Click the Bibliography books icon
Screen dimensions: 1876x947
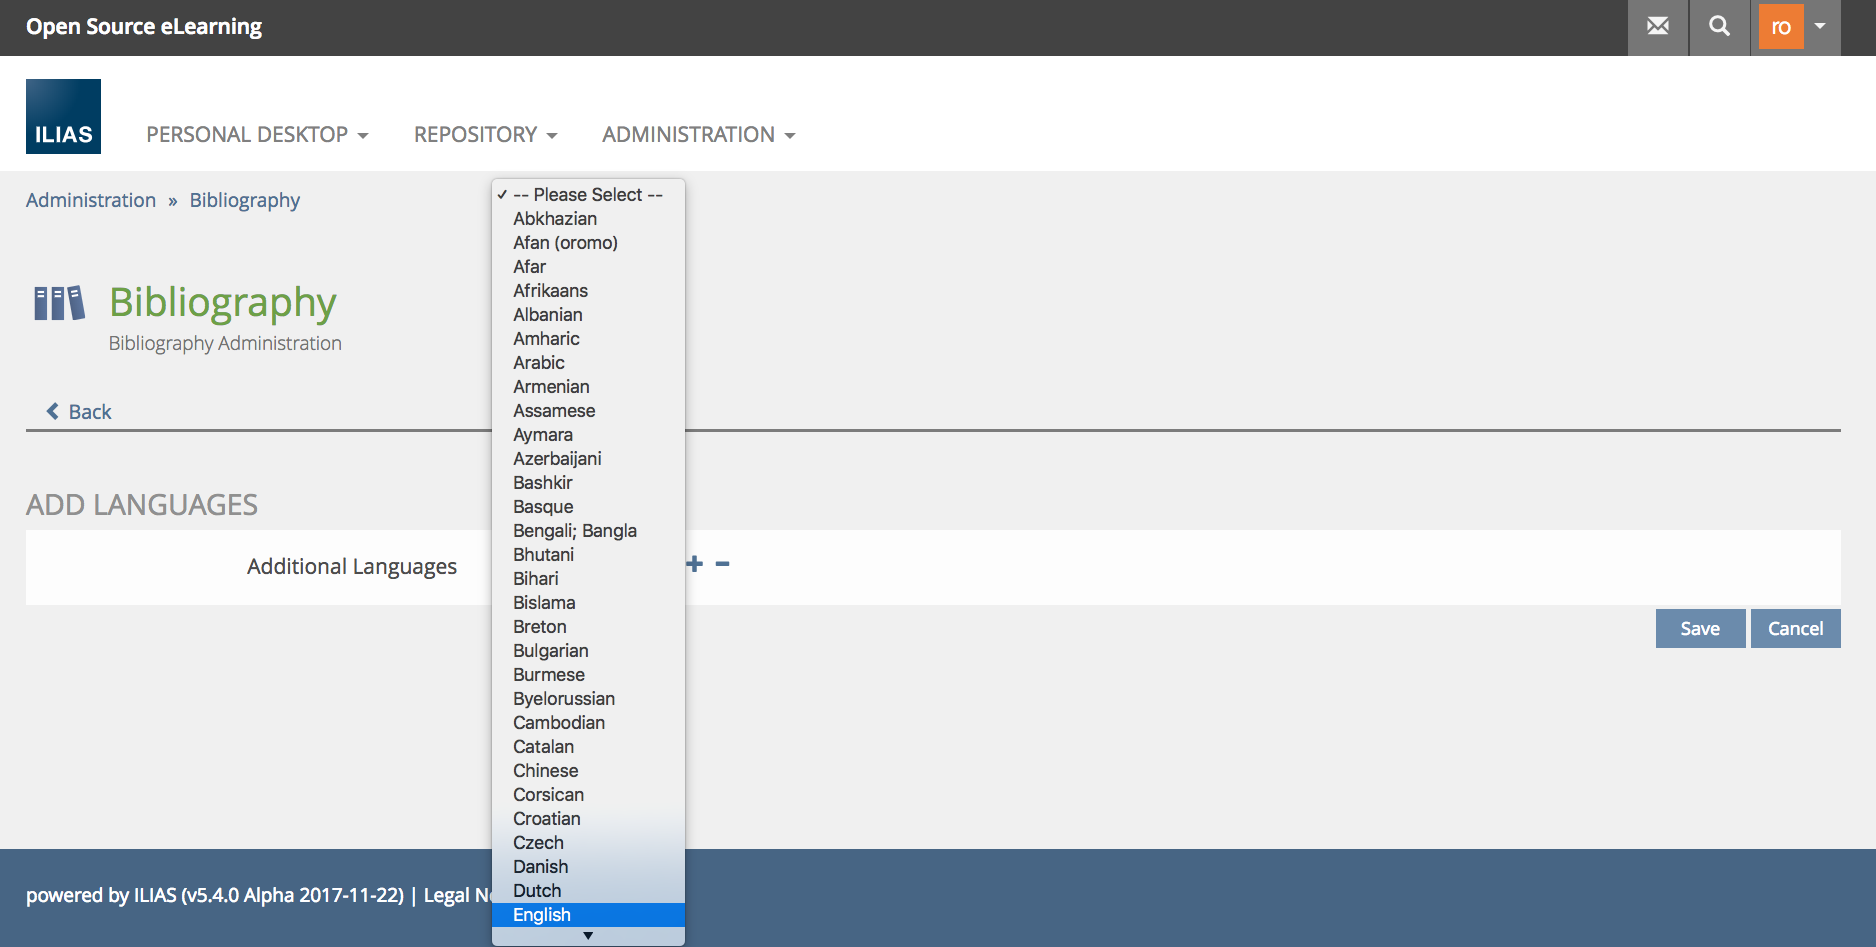[59, 303]
